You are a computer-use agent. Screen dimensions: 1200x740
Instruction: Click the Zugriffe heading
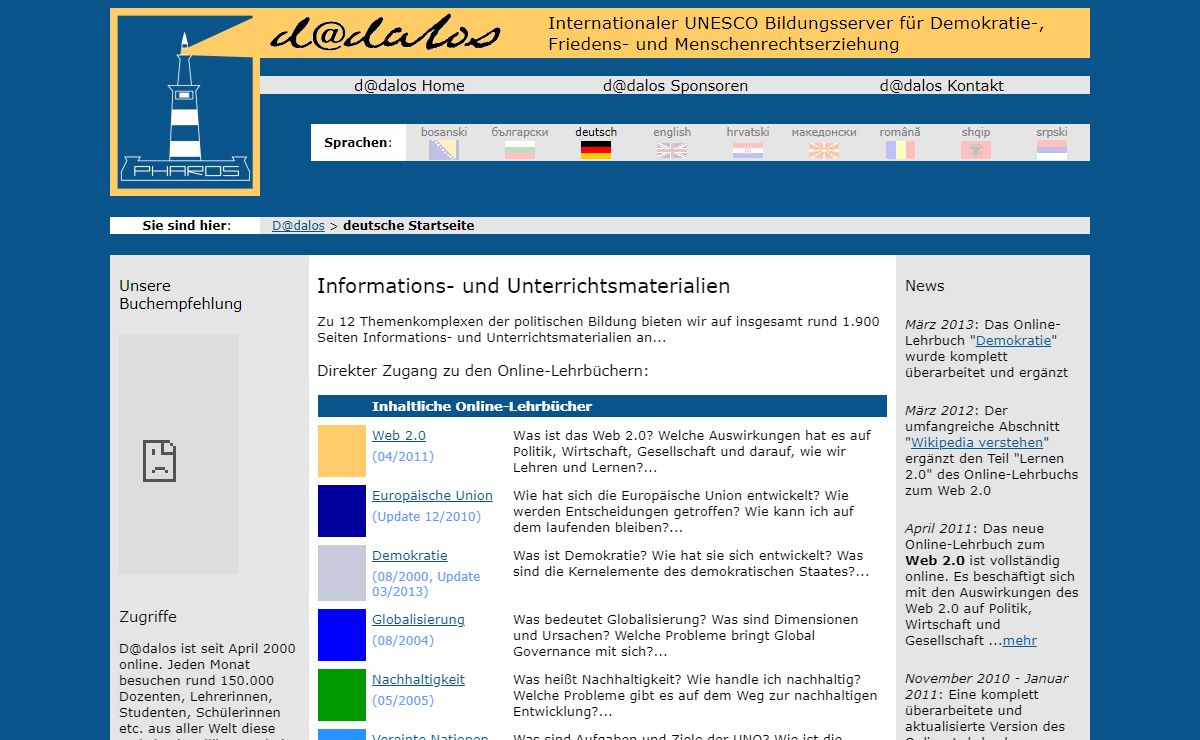pos(148,617)
